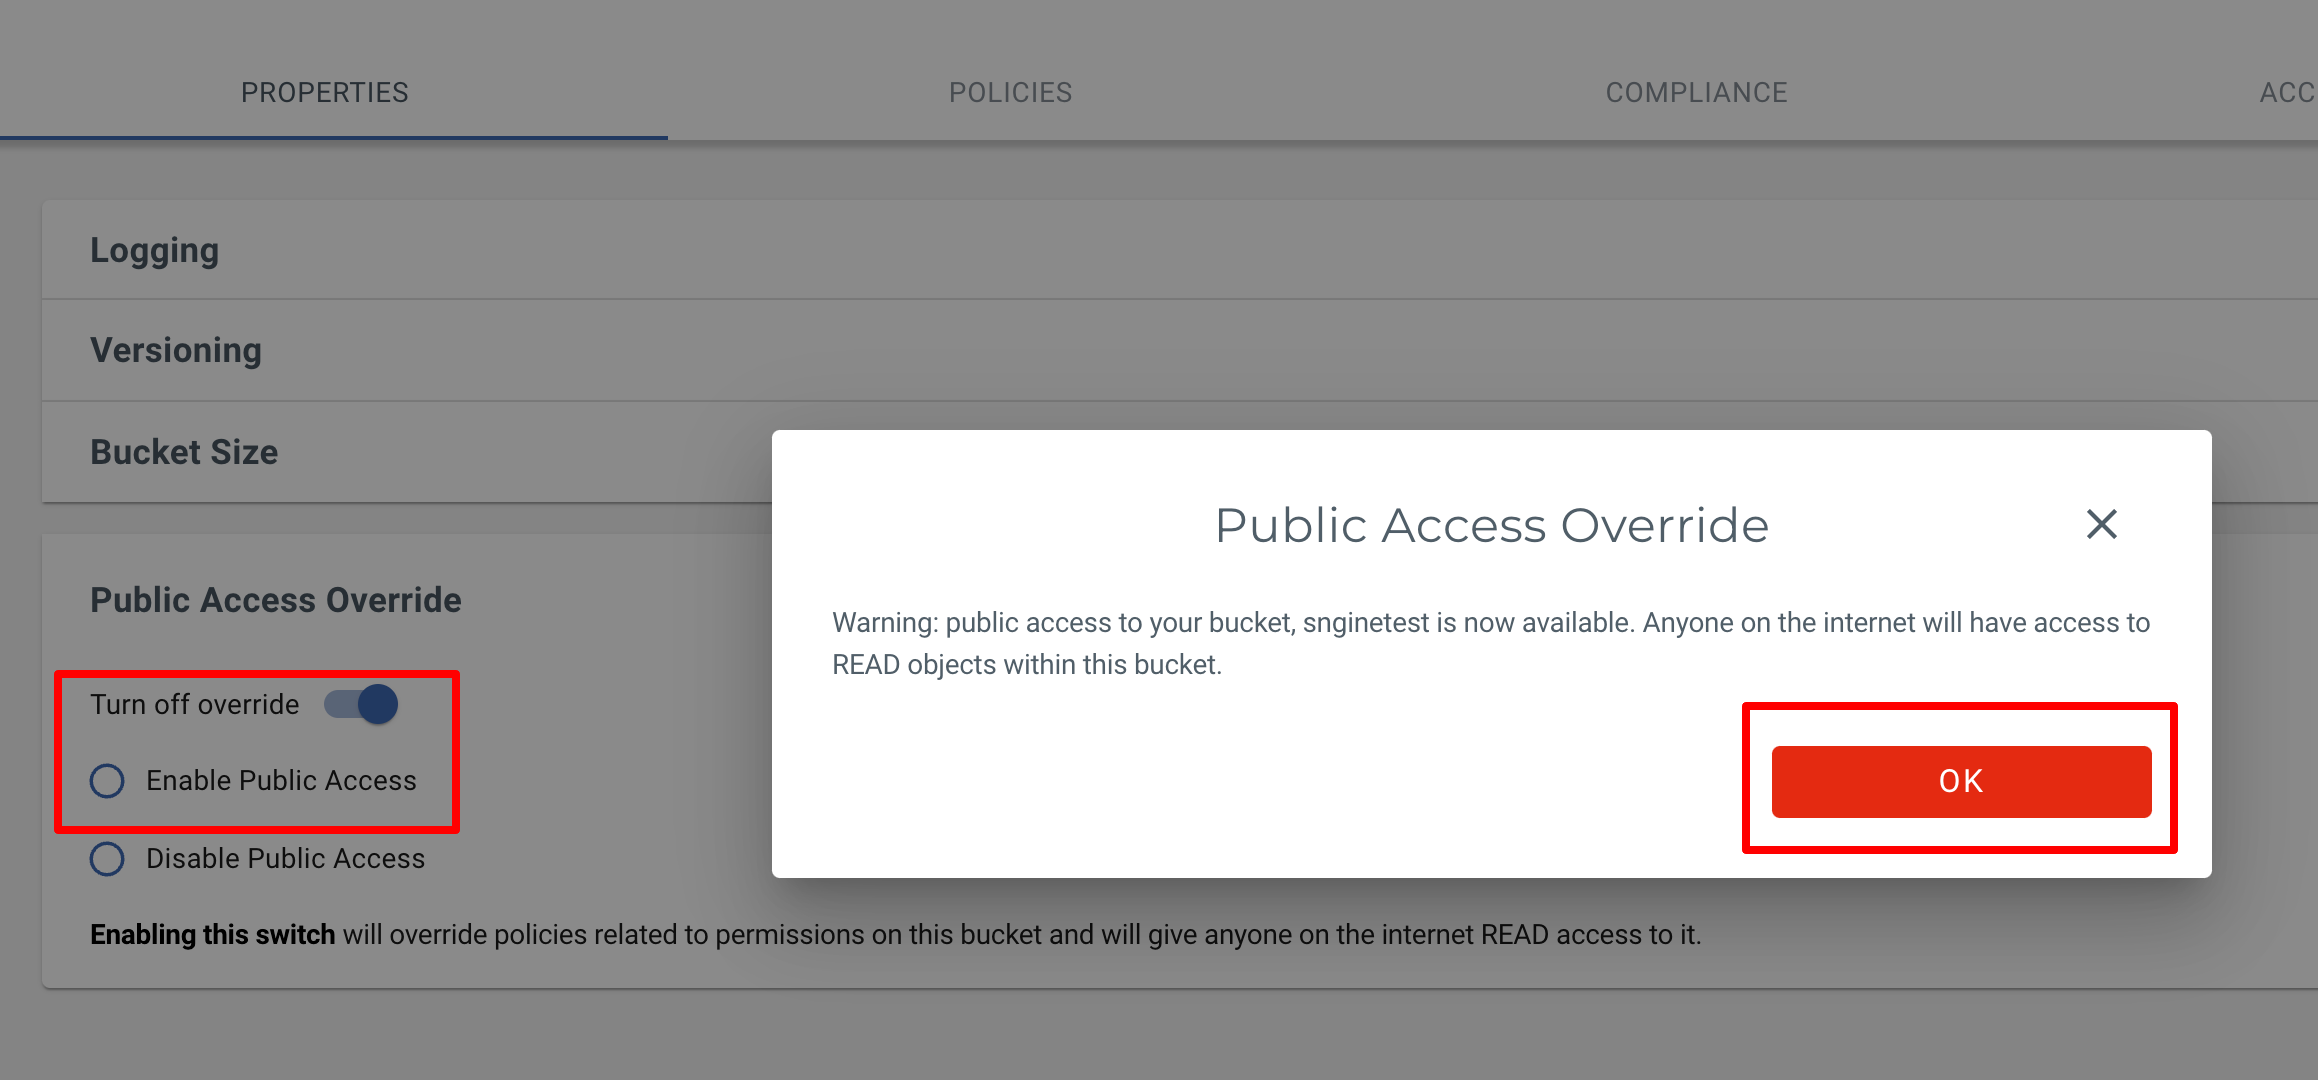
Task: Click the warning message about snginetest bucket
Action: click(1490, 643)
